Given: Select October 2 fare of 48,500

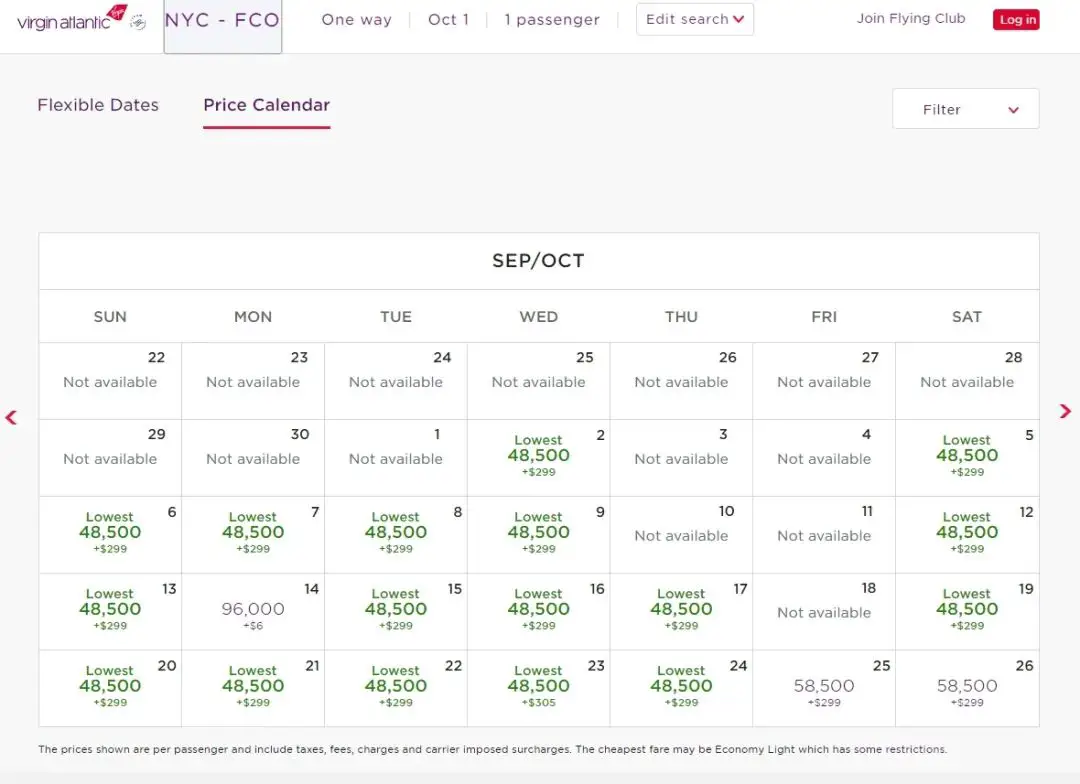Looking at the screenshot, I should click(539, 456).
